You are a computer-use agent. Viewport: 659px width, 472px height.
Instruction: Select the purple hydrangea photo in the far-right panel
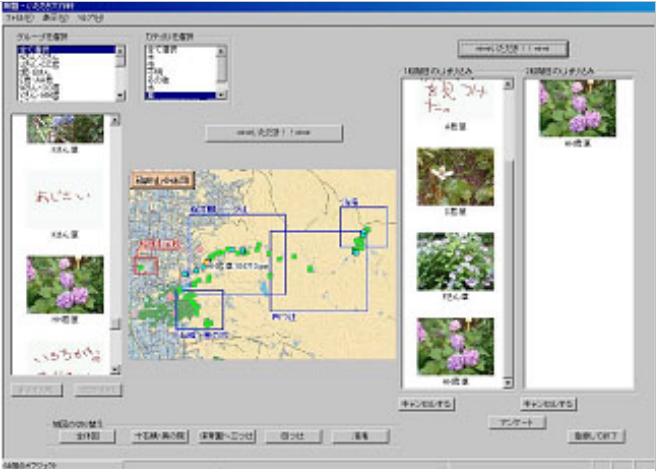pos(577,108)
